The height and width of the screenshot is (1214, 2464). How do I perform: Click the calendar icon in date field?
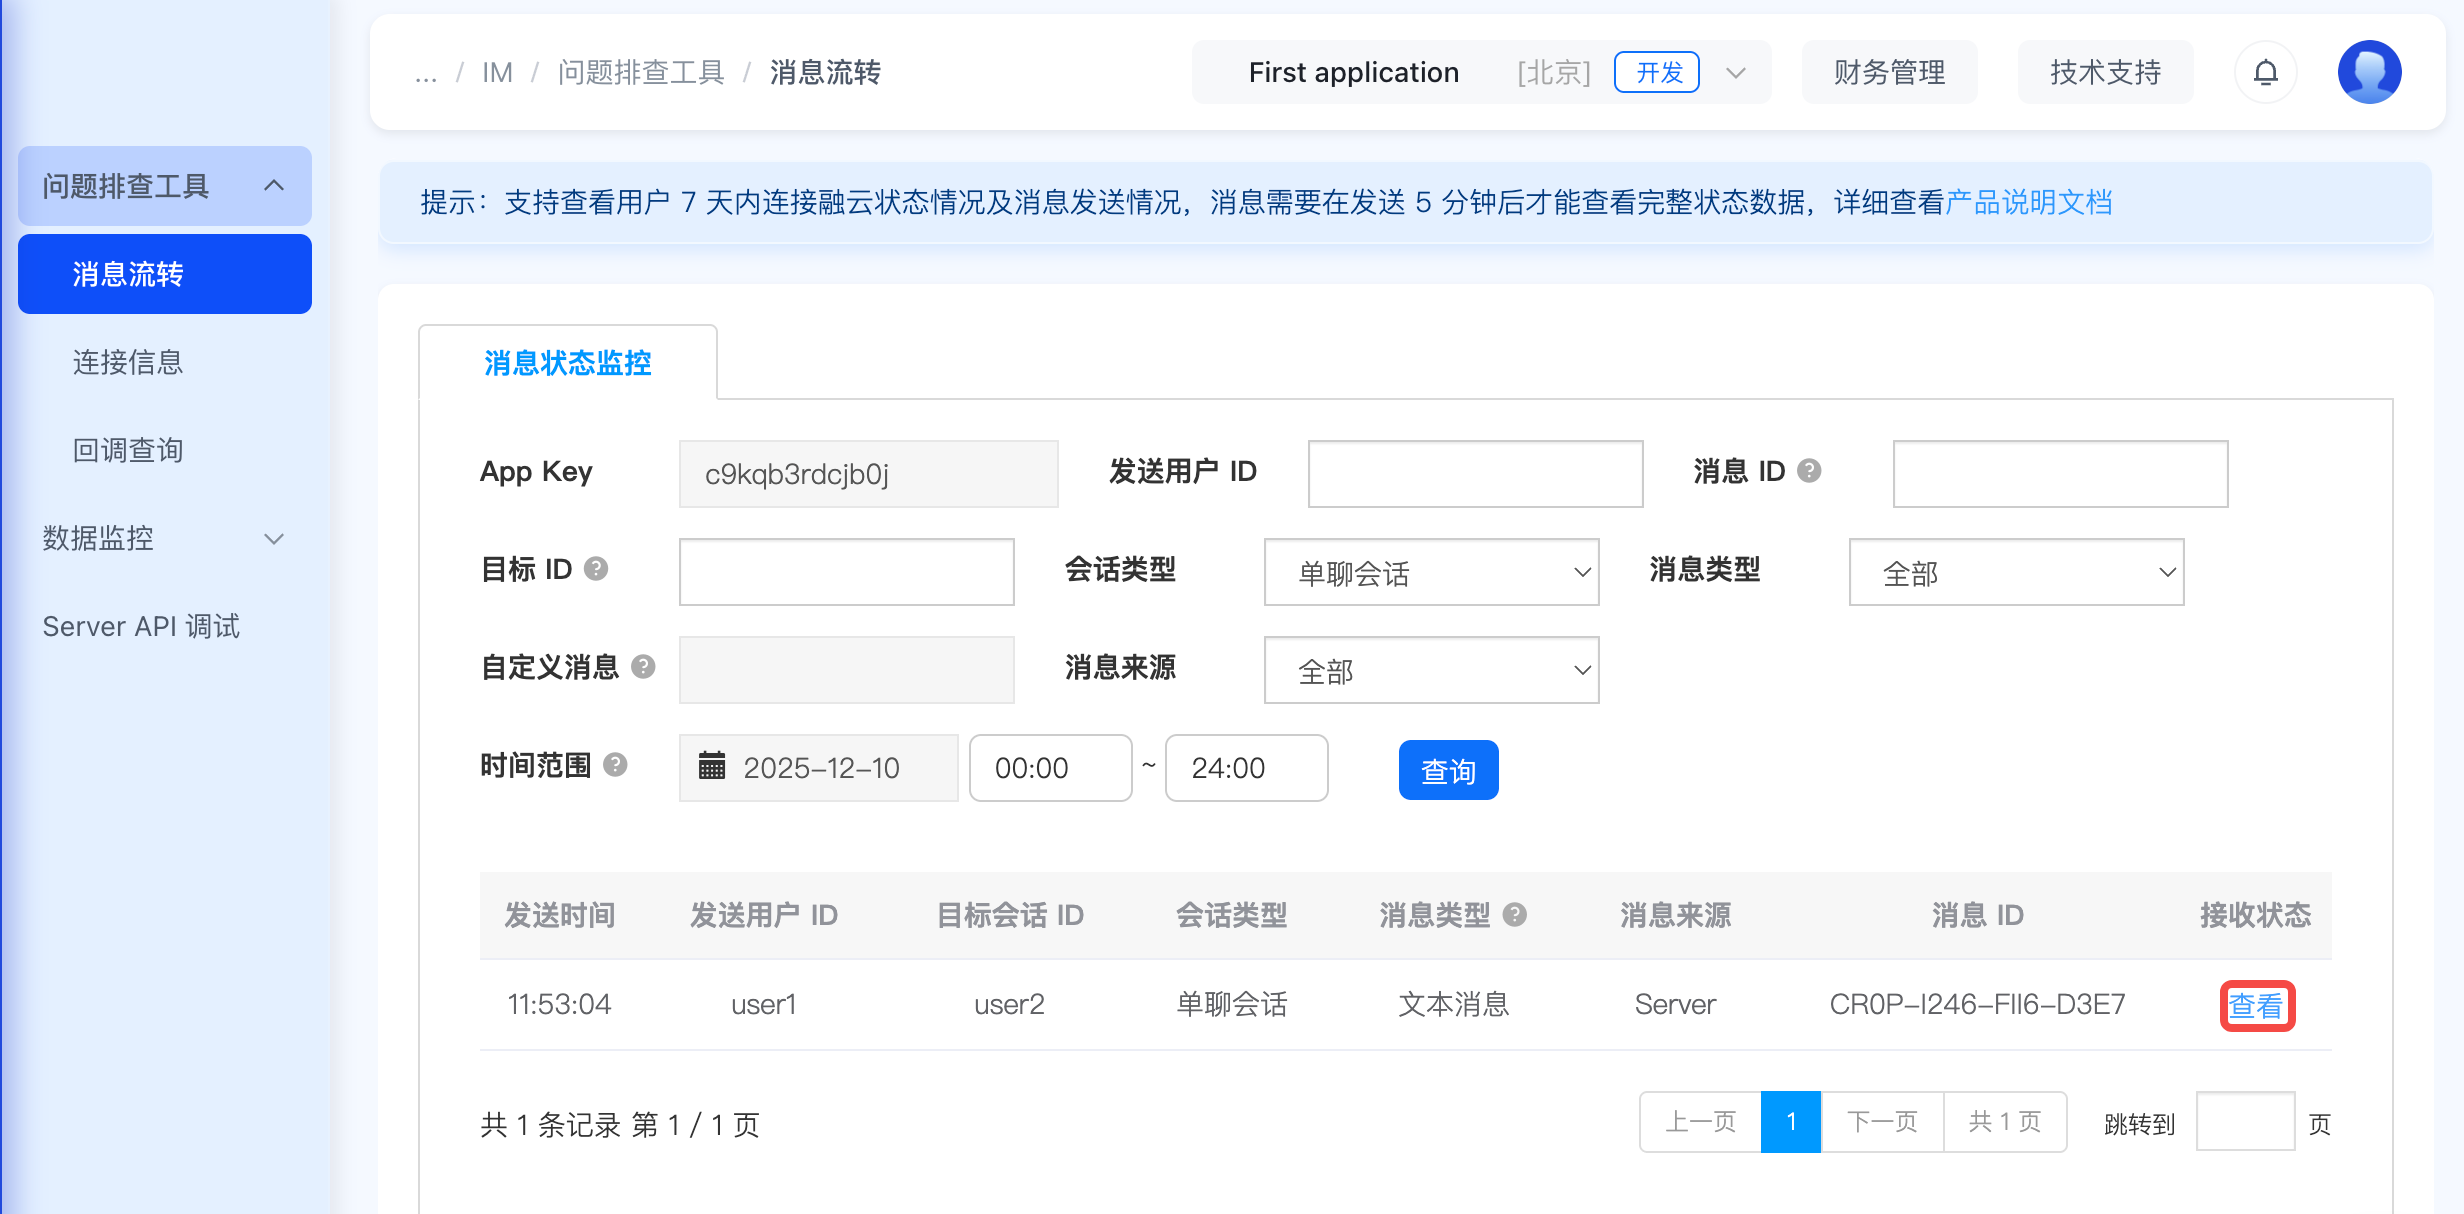(x=712, y=766)
